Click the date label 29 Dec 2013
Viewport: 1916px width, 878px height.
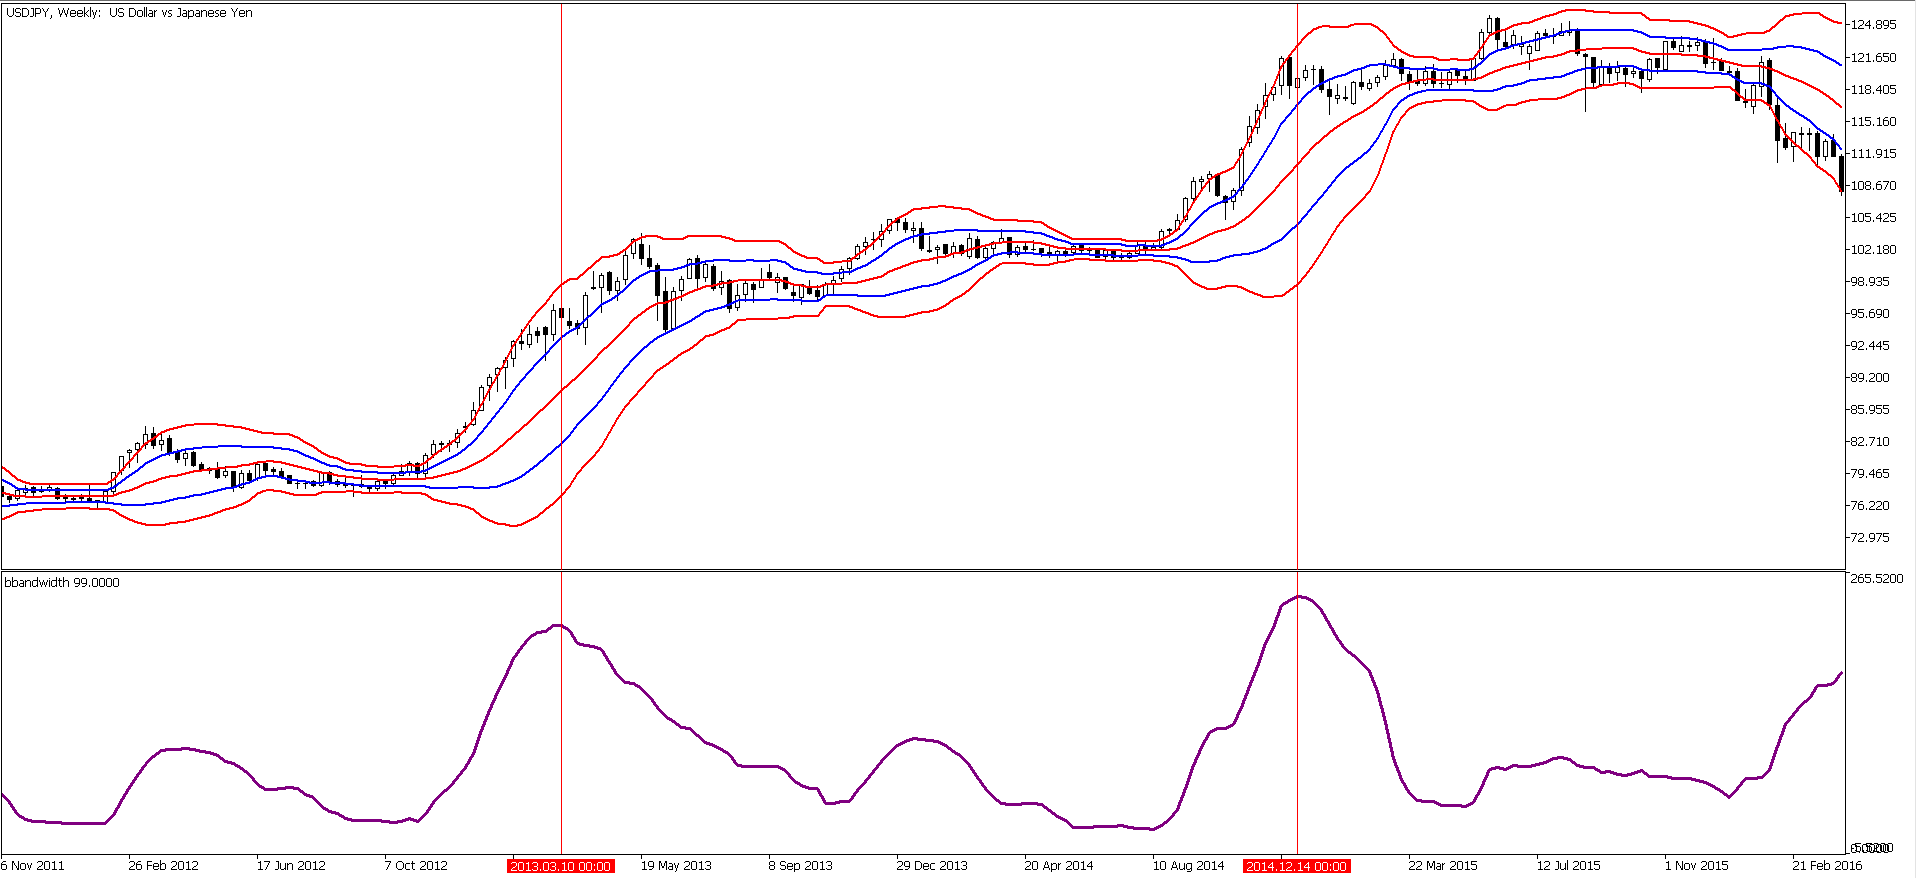932,866
